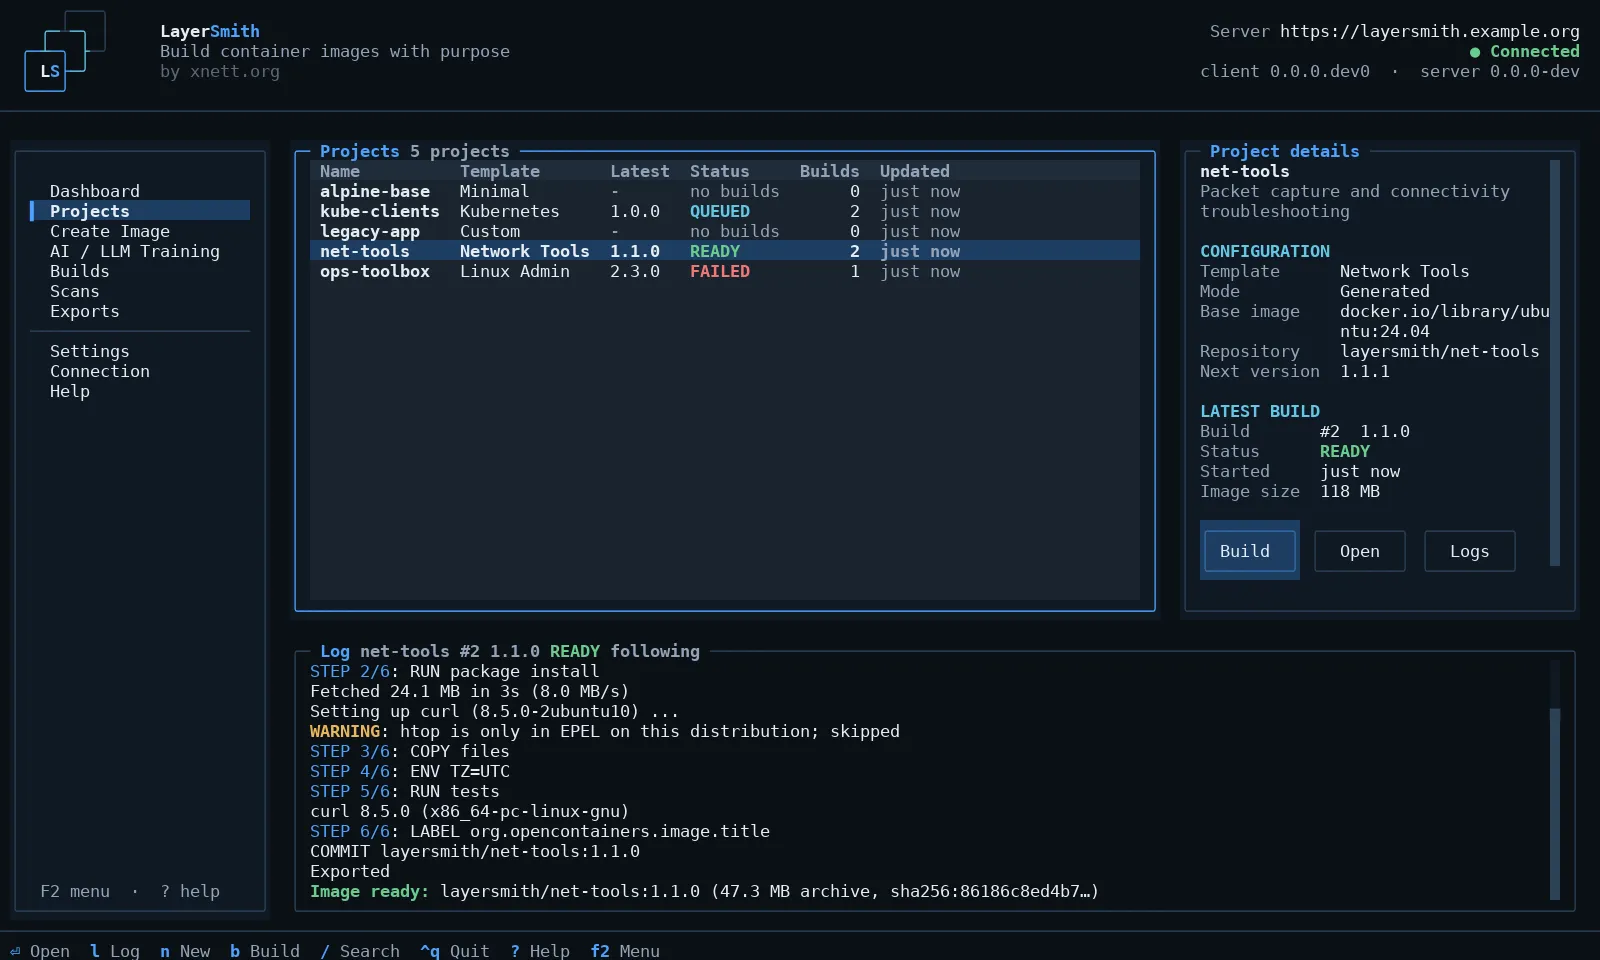Click the / Search shortcut in footer
1600x960 pixels.
pos(360,951)
